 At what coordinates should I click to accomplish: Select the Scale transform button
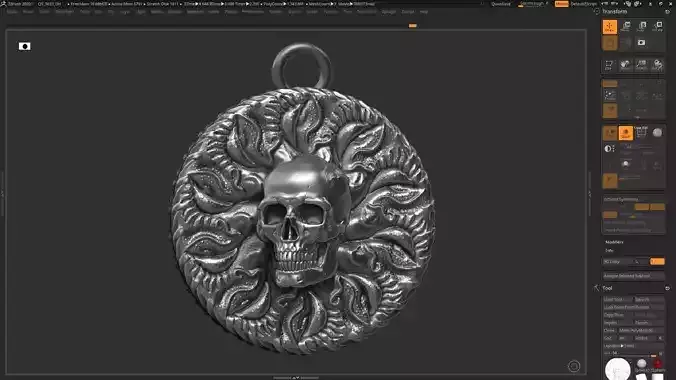642,27
